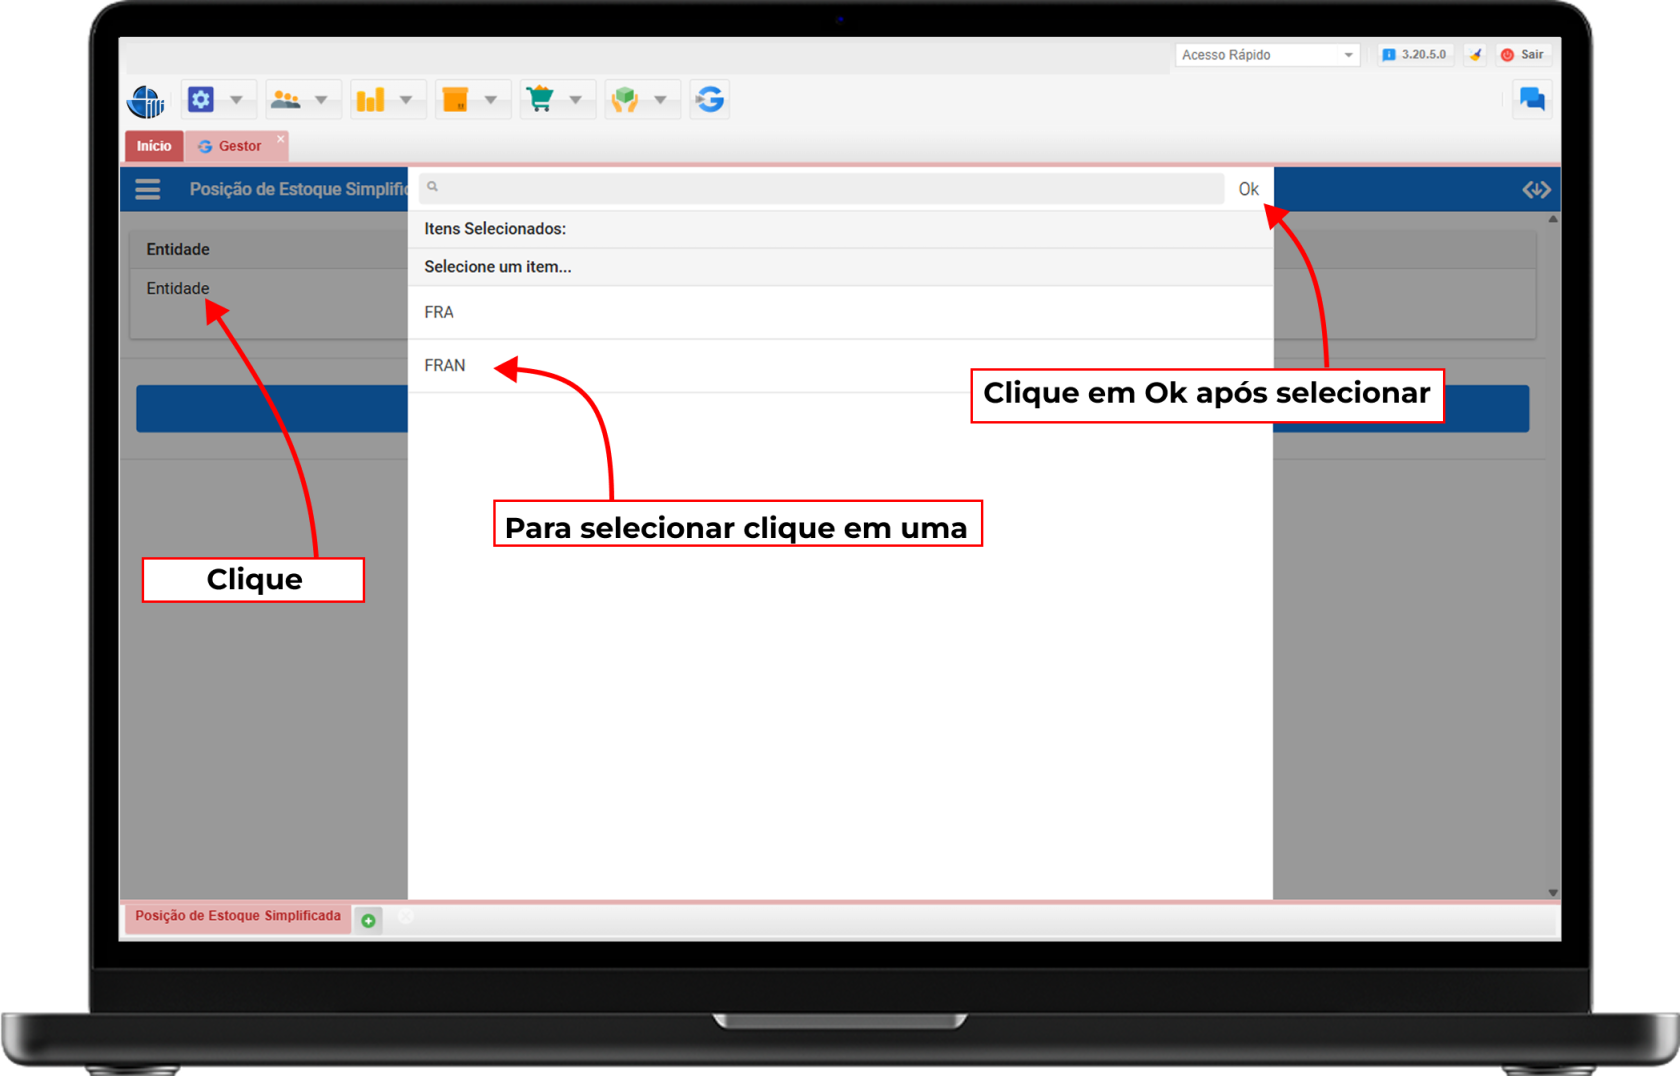The width and height of the screenshot is (1680, 1076).
Task: Open the orange stock box icon
Action: pos(456,100)
